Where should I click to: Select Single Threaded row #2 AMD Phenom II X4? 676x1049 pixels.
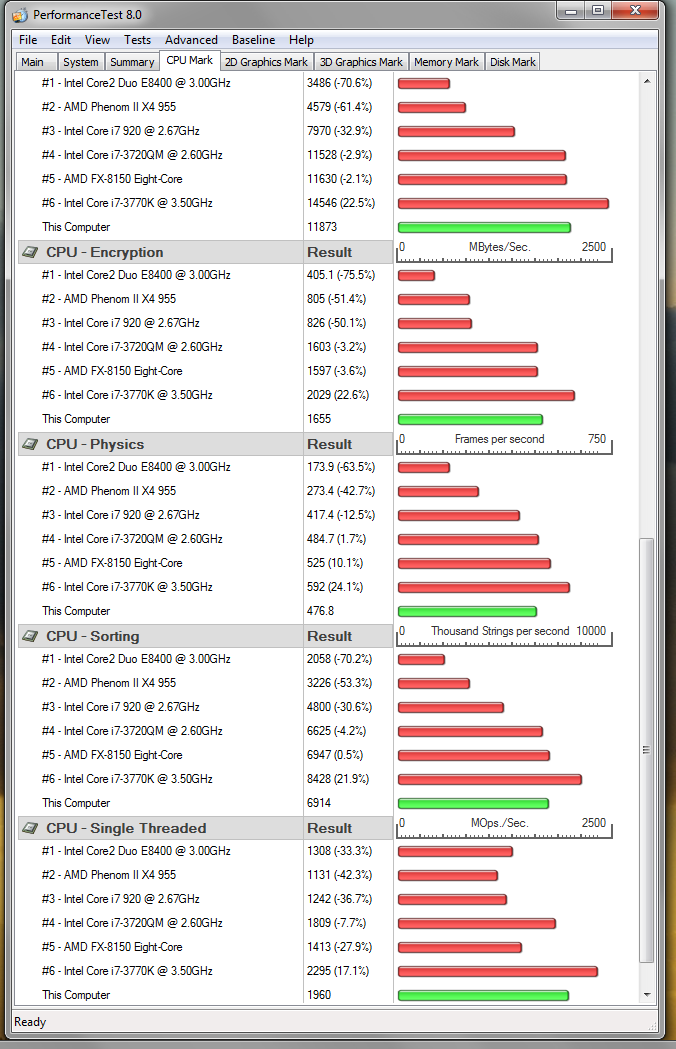tap(108, 874)
